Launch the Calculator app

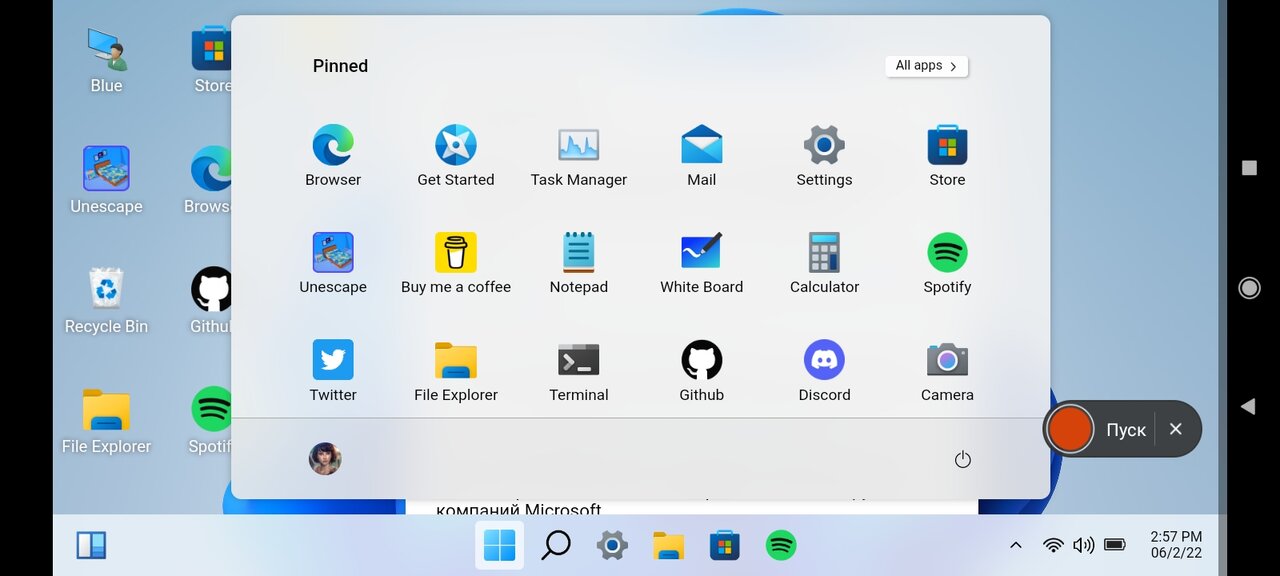[824, 250]
